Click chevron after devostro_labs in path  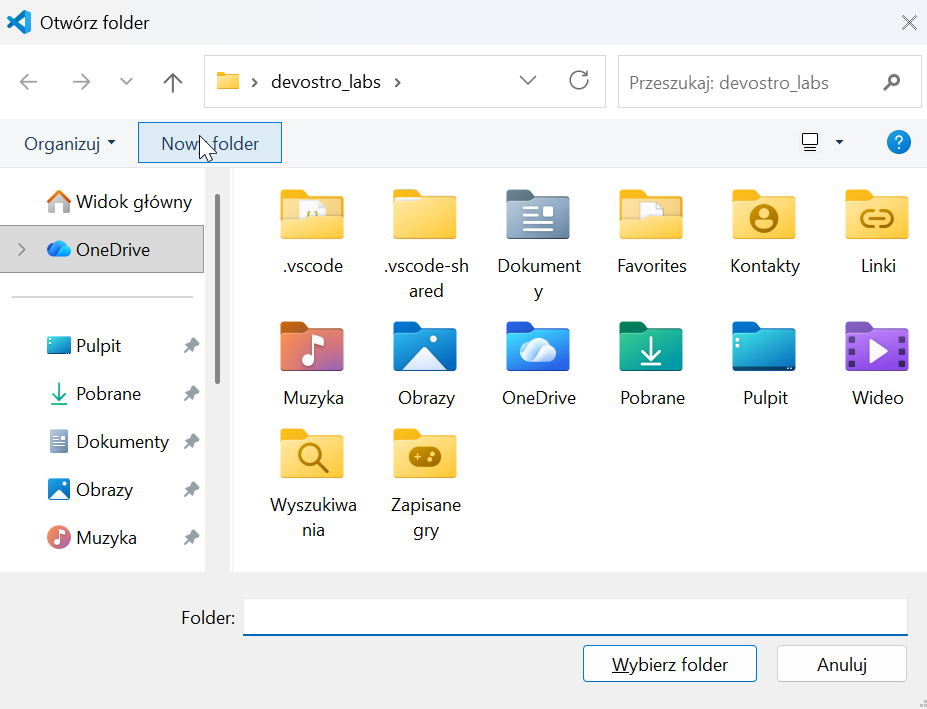click(398, 82)
